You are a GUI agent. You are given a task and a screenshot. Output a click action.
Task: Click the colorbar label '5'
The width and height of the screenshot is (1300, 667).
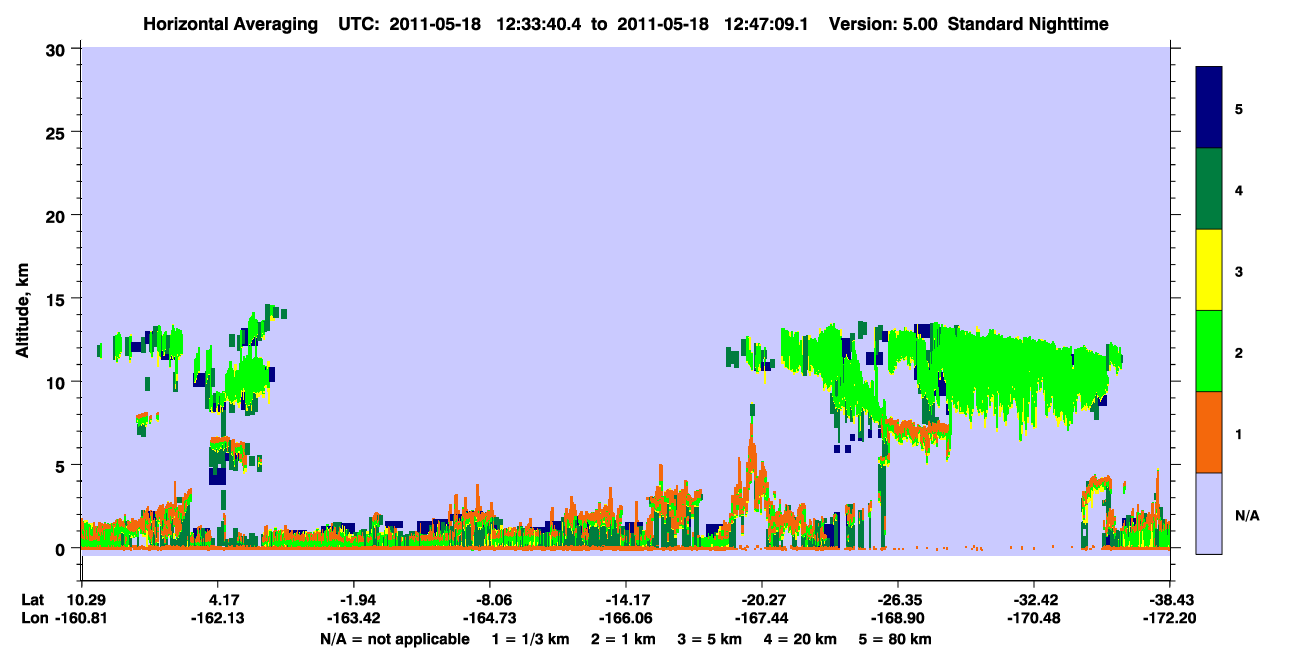pos(1239,108)
